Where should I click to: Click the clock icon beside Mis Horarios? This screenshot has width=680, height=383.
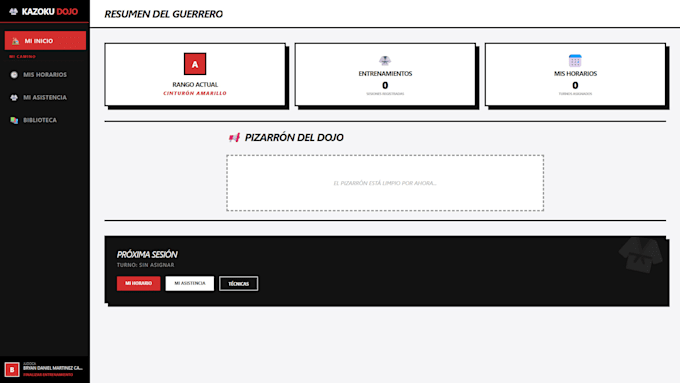[x=14, y=75]
